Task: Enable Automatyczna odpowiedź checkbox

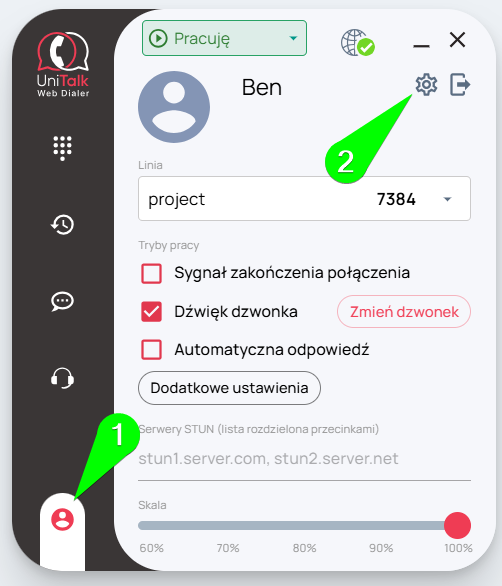Action: click(x=151, y=349)
